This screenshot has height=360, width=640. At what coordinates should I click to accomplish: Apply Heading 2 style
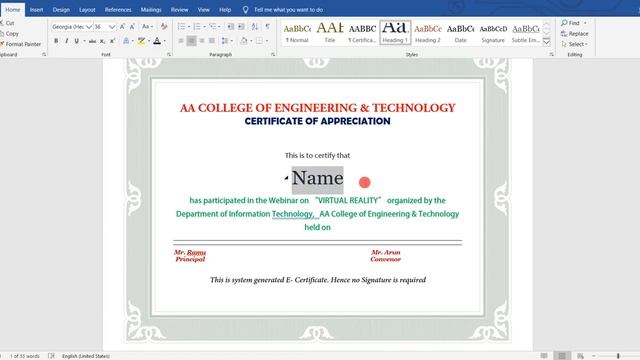pos(428,33)
